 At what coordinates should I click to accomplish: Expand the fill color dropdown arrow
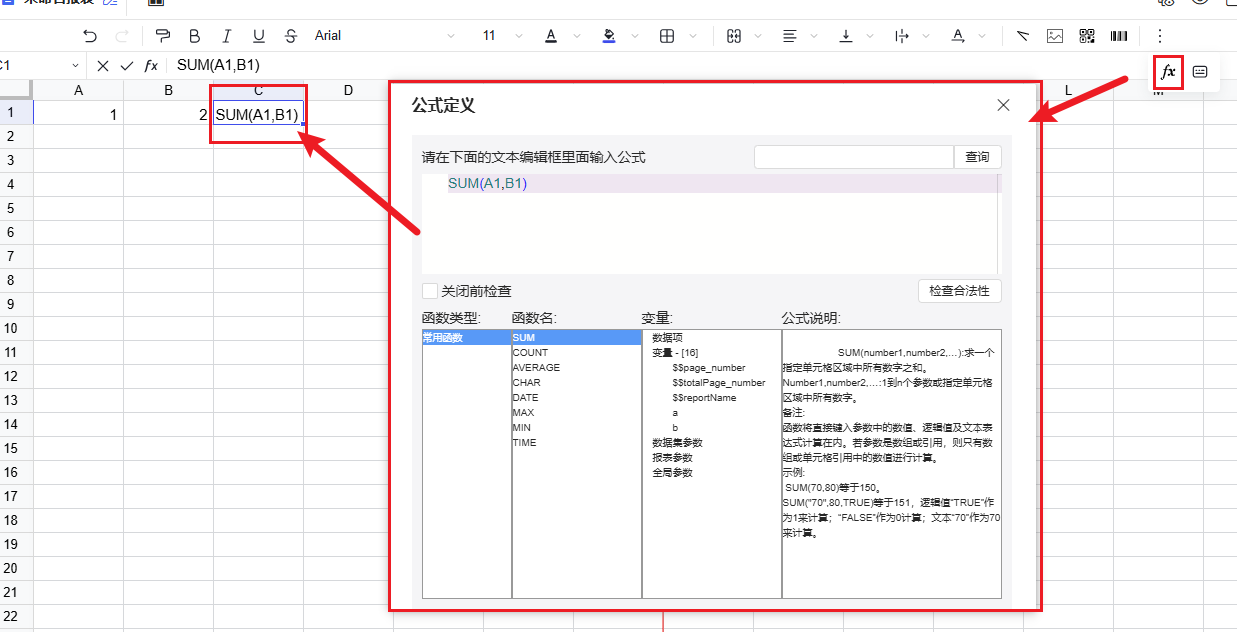point(635,36)
